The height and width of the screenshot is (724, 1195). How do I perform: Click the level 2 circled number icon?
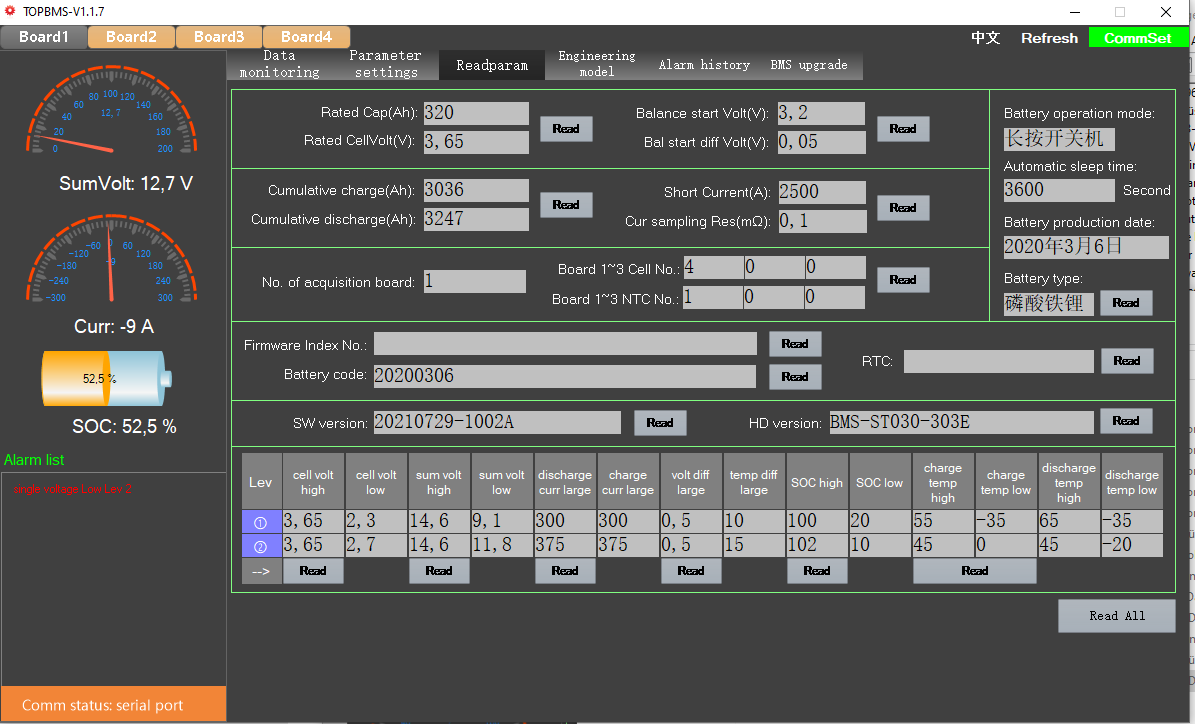(261, 546)
